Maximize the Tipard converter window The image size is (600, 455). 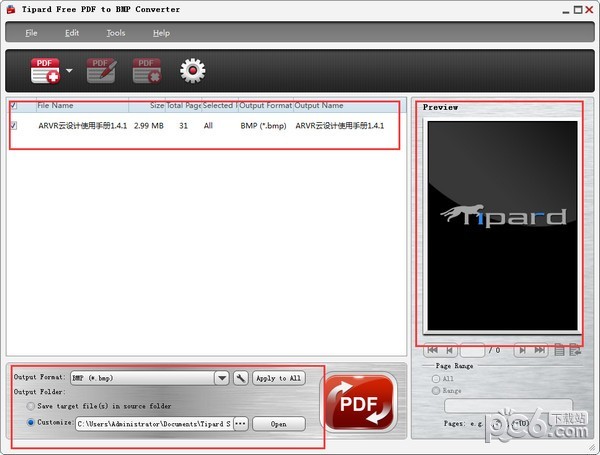tap(578, 10)
